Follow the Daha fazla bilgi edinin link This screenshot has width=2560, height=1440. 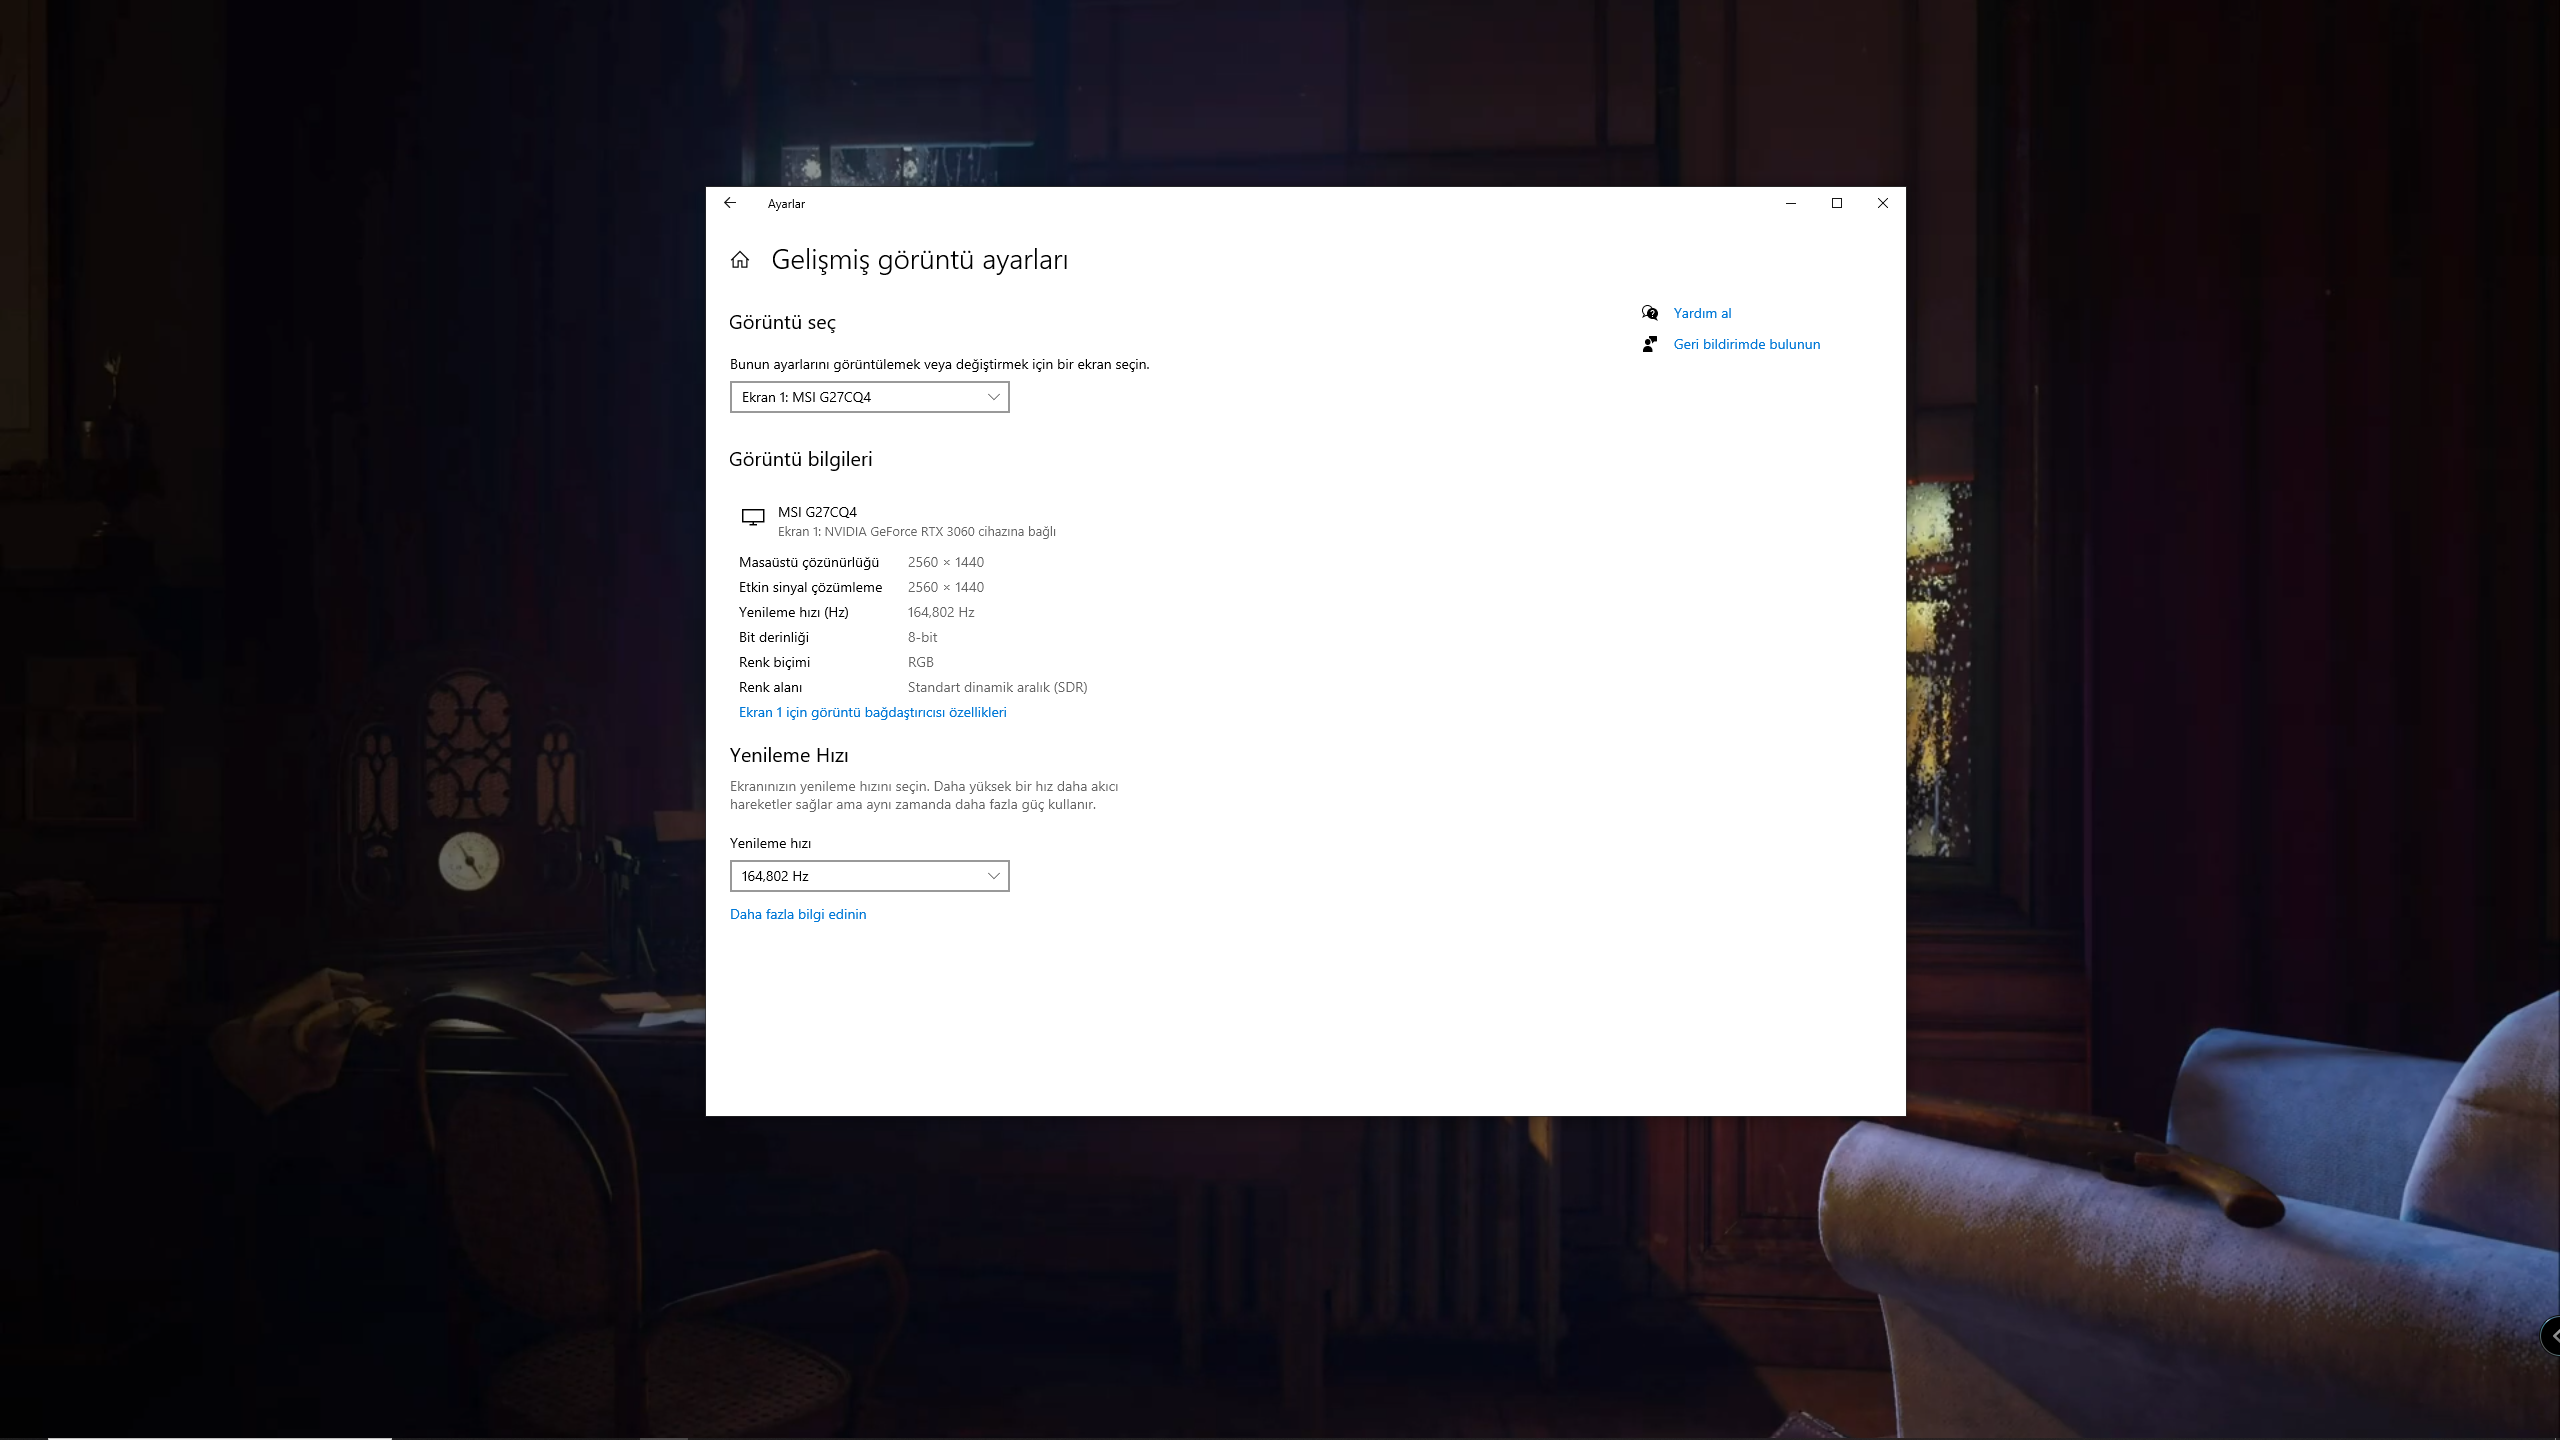click(x=798, y=914)
